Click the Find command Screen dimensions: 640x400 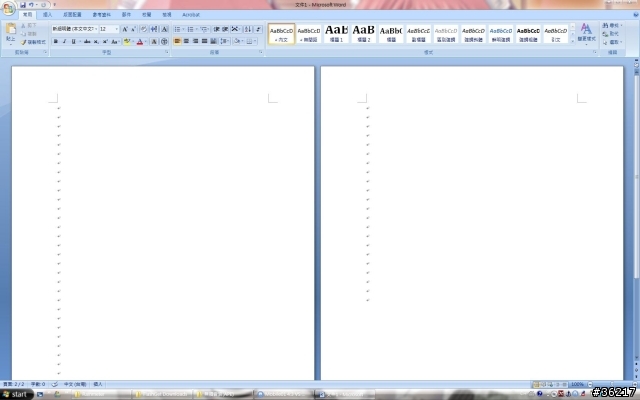point(612,25)
